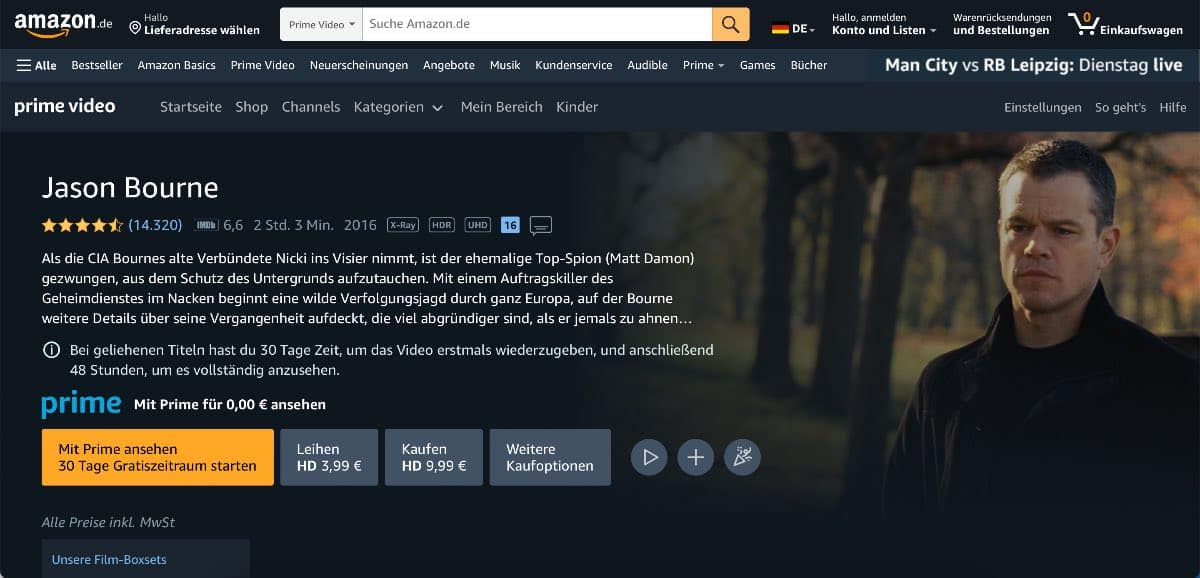Open Unsere Film-Boxsets link
Image resolution: width=1200 pixels, height=578 pixels.
(109, 560)
